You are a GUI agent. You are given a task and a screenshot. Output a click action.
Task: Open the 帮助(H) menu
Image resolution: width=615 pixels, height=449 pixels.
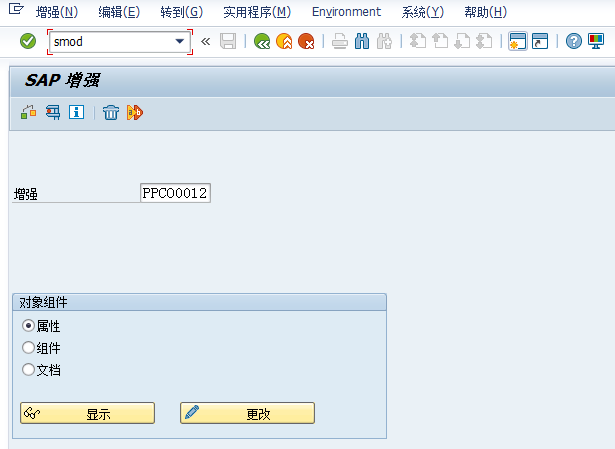(x=486, y=12)
